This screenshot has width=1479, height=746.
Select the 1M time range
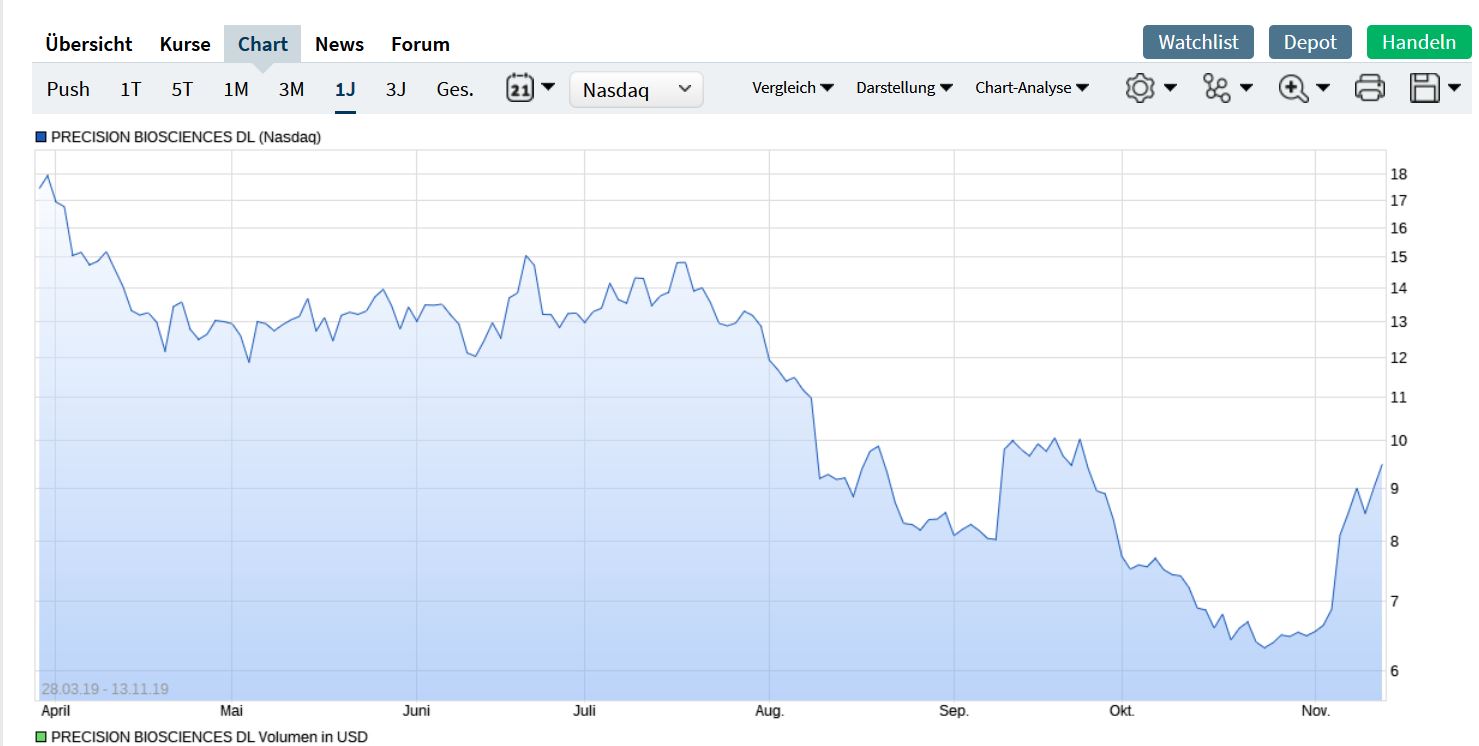[236, 89]
